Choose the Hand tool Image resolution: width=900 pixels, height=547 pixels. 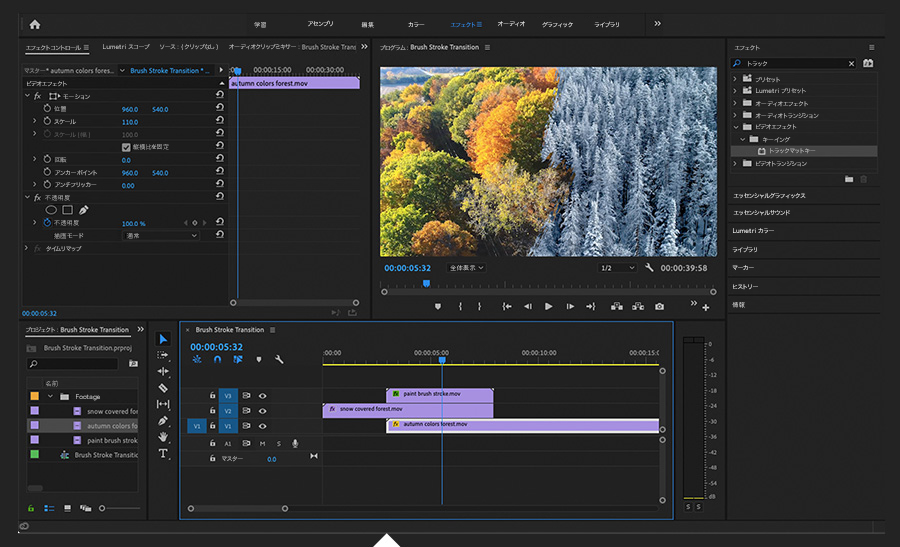tap(164, 437)
